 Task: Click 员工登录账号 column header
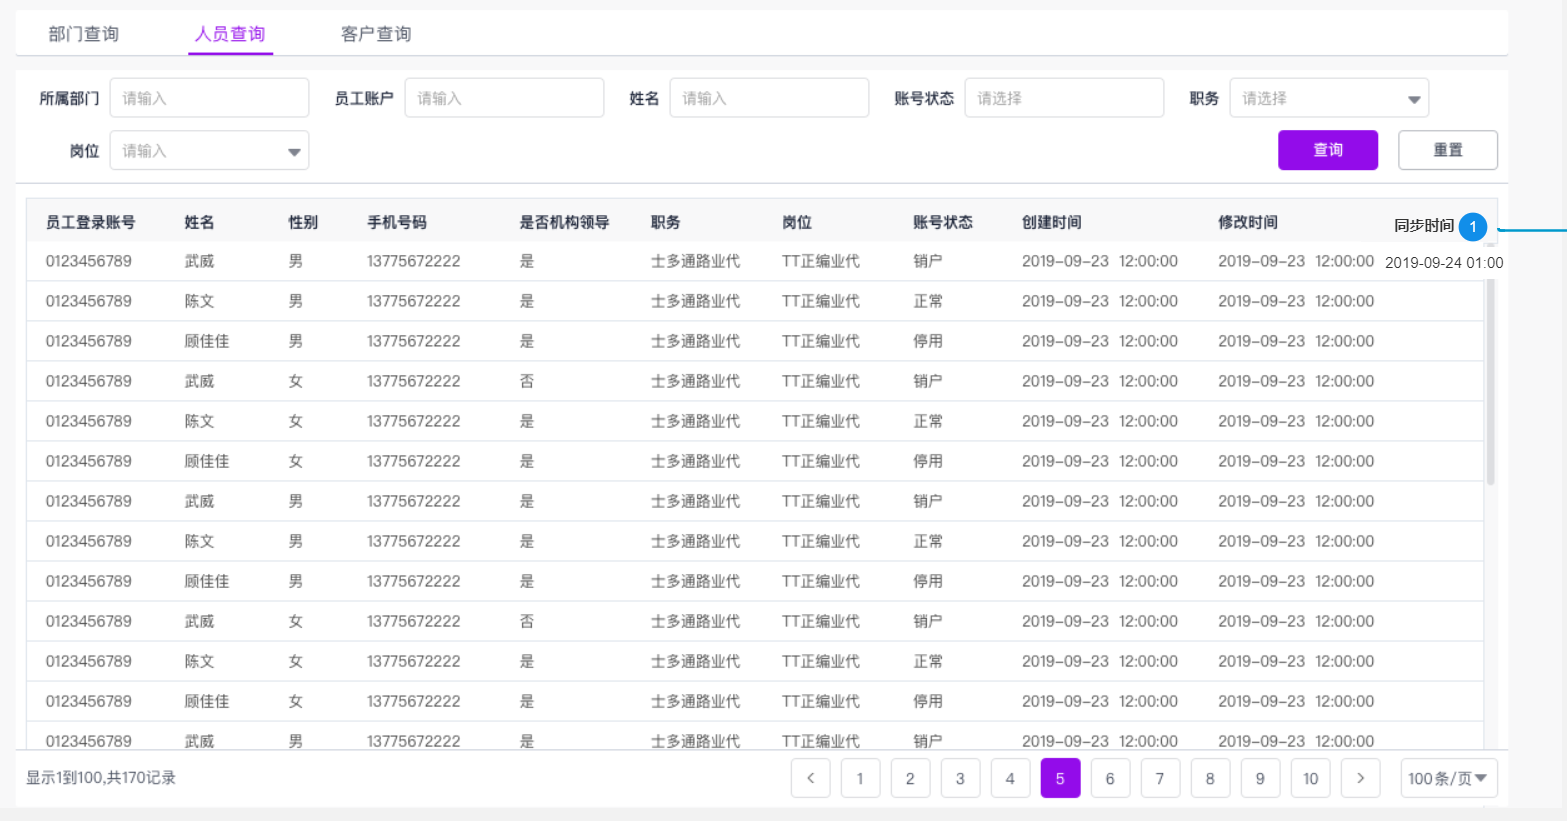coord(90,222)
